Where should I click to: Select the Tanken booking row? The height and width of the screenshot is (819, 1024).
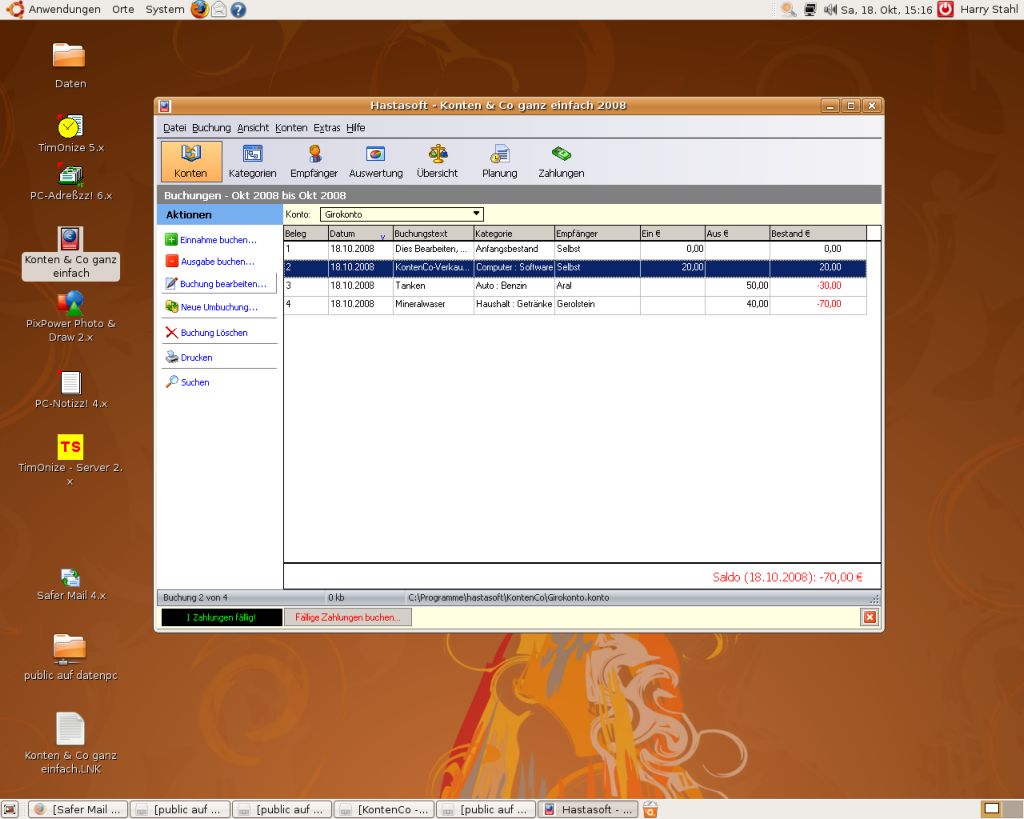(x=575, y=286)
